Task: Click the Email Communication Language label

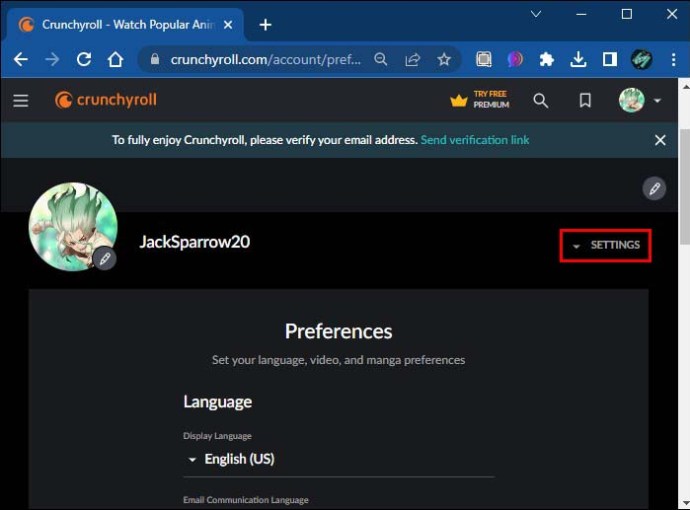Action: click(x=246, y=500)
